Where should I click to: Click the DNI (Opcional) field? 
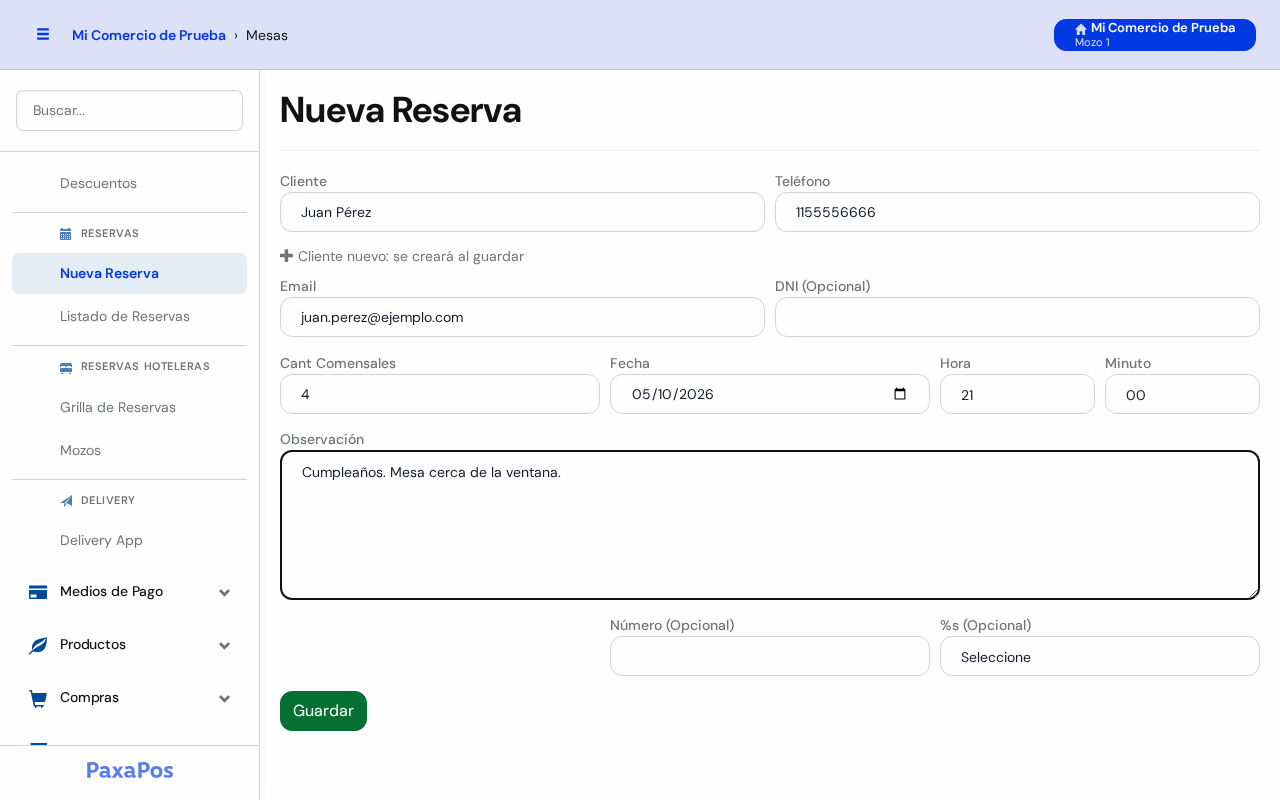(1017, 317)
